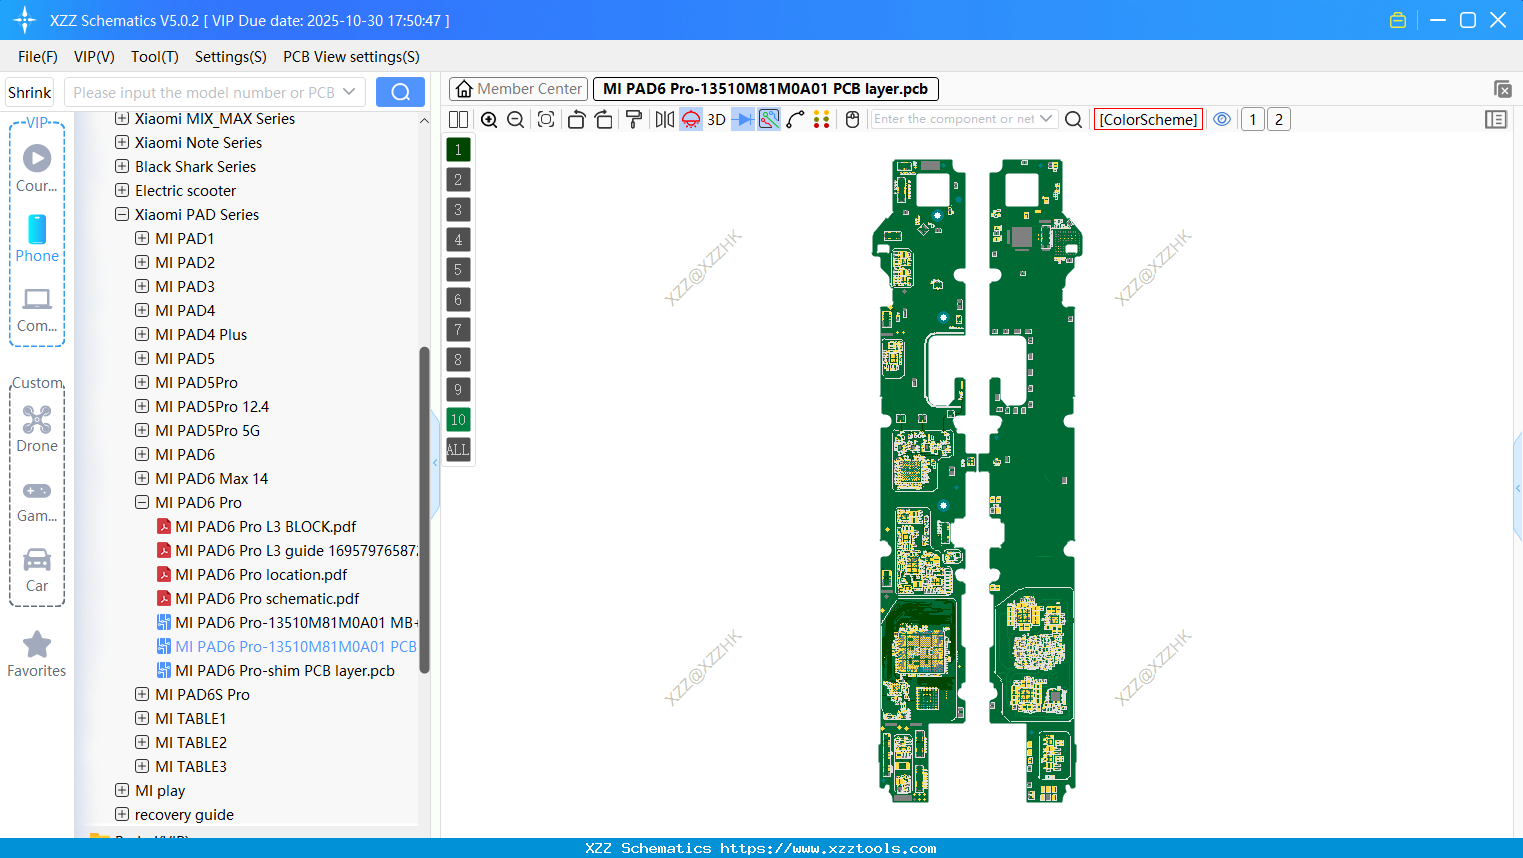Toggle the diode arrow tool
1523x858 pixels.
[743, 120]
